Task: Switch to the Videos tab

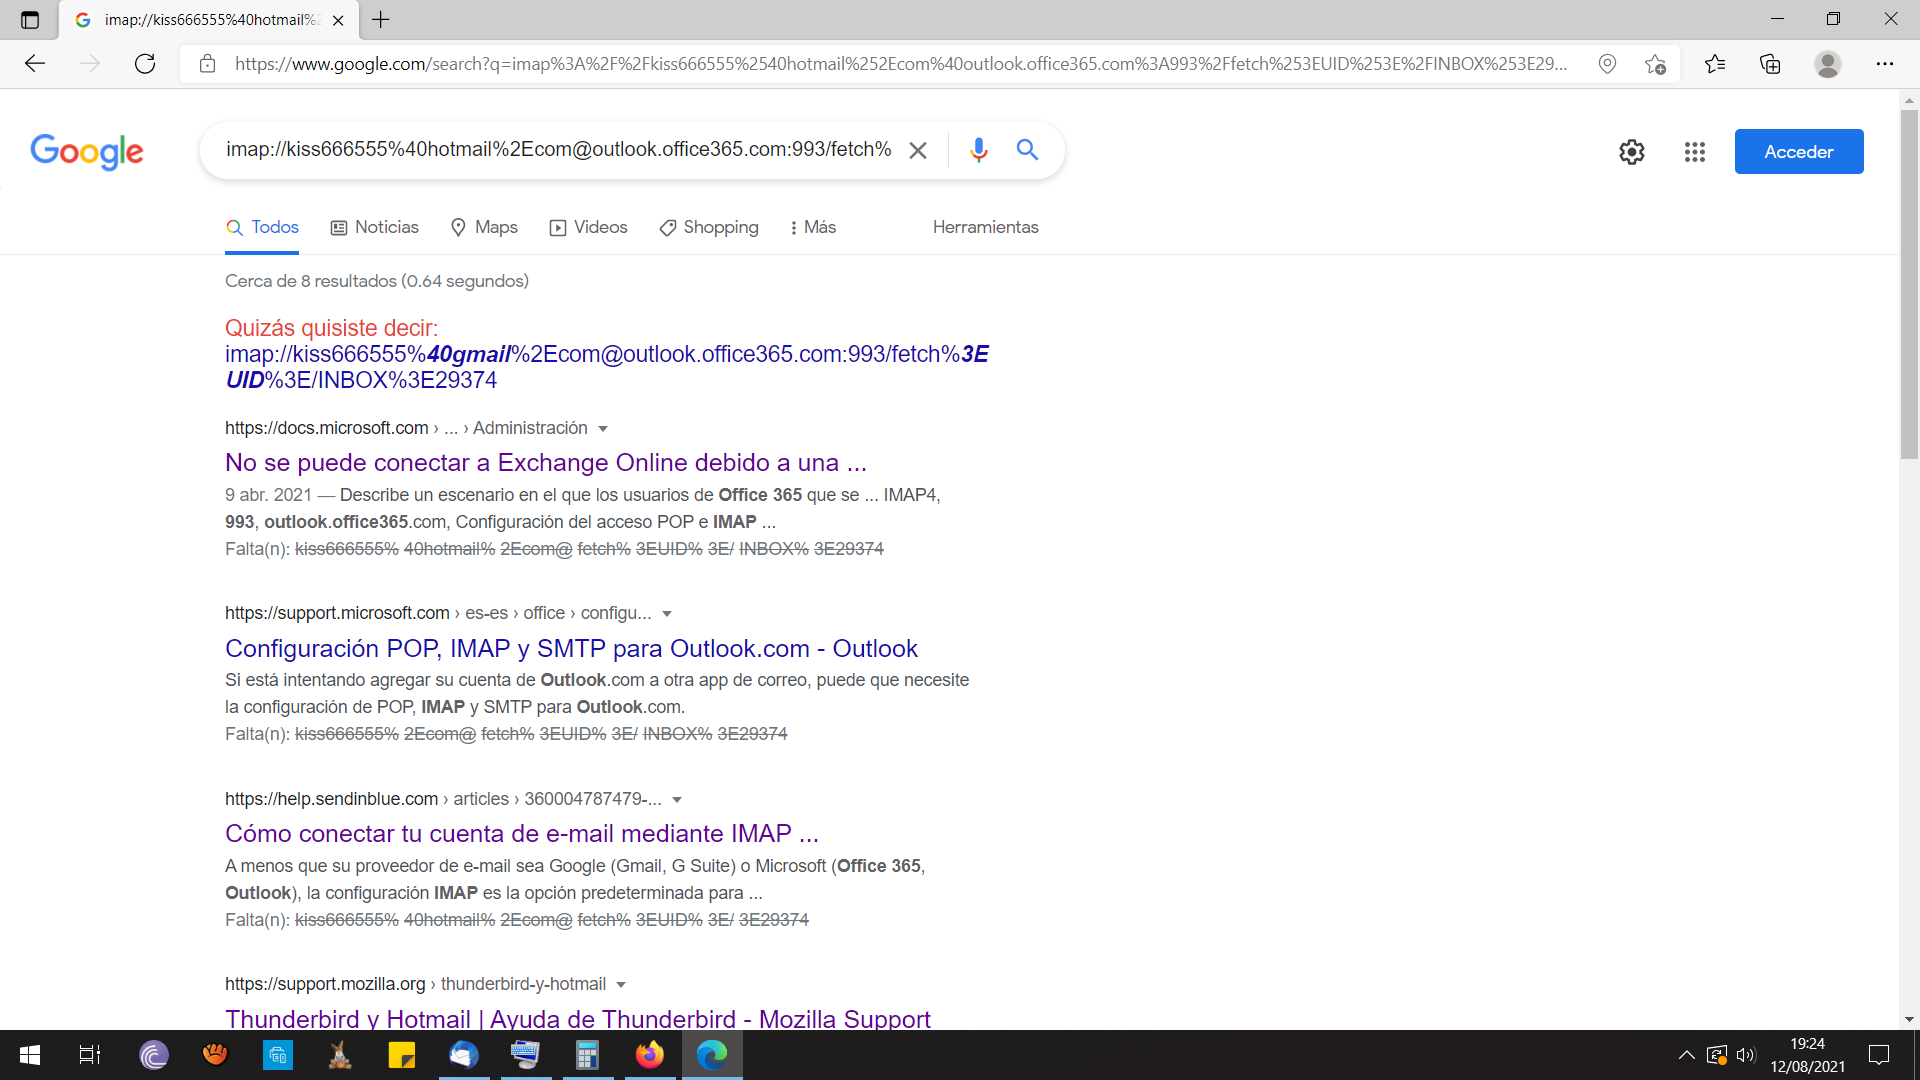Action: click(589, 227)
